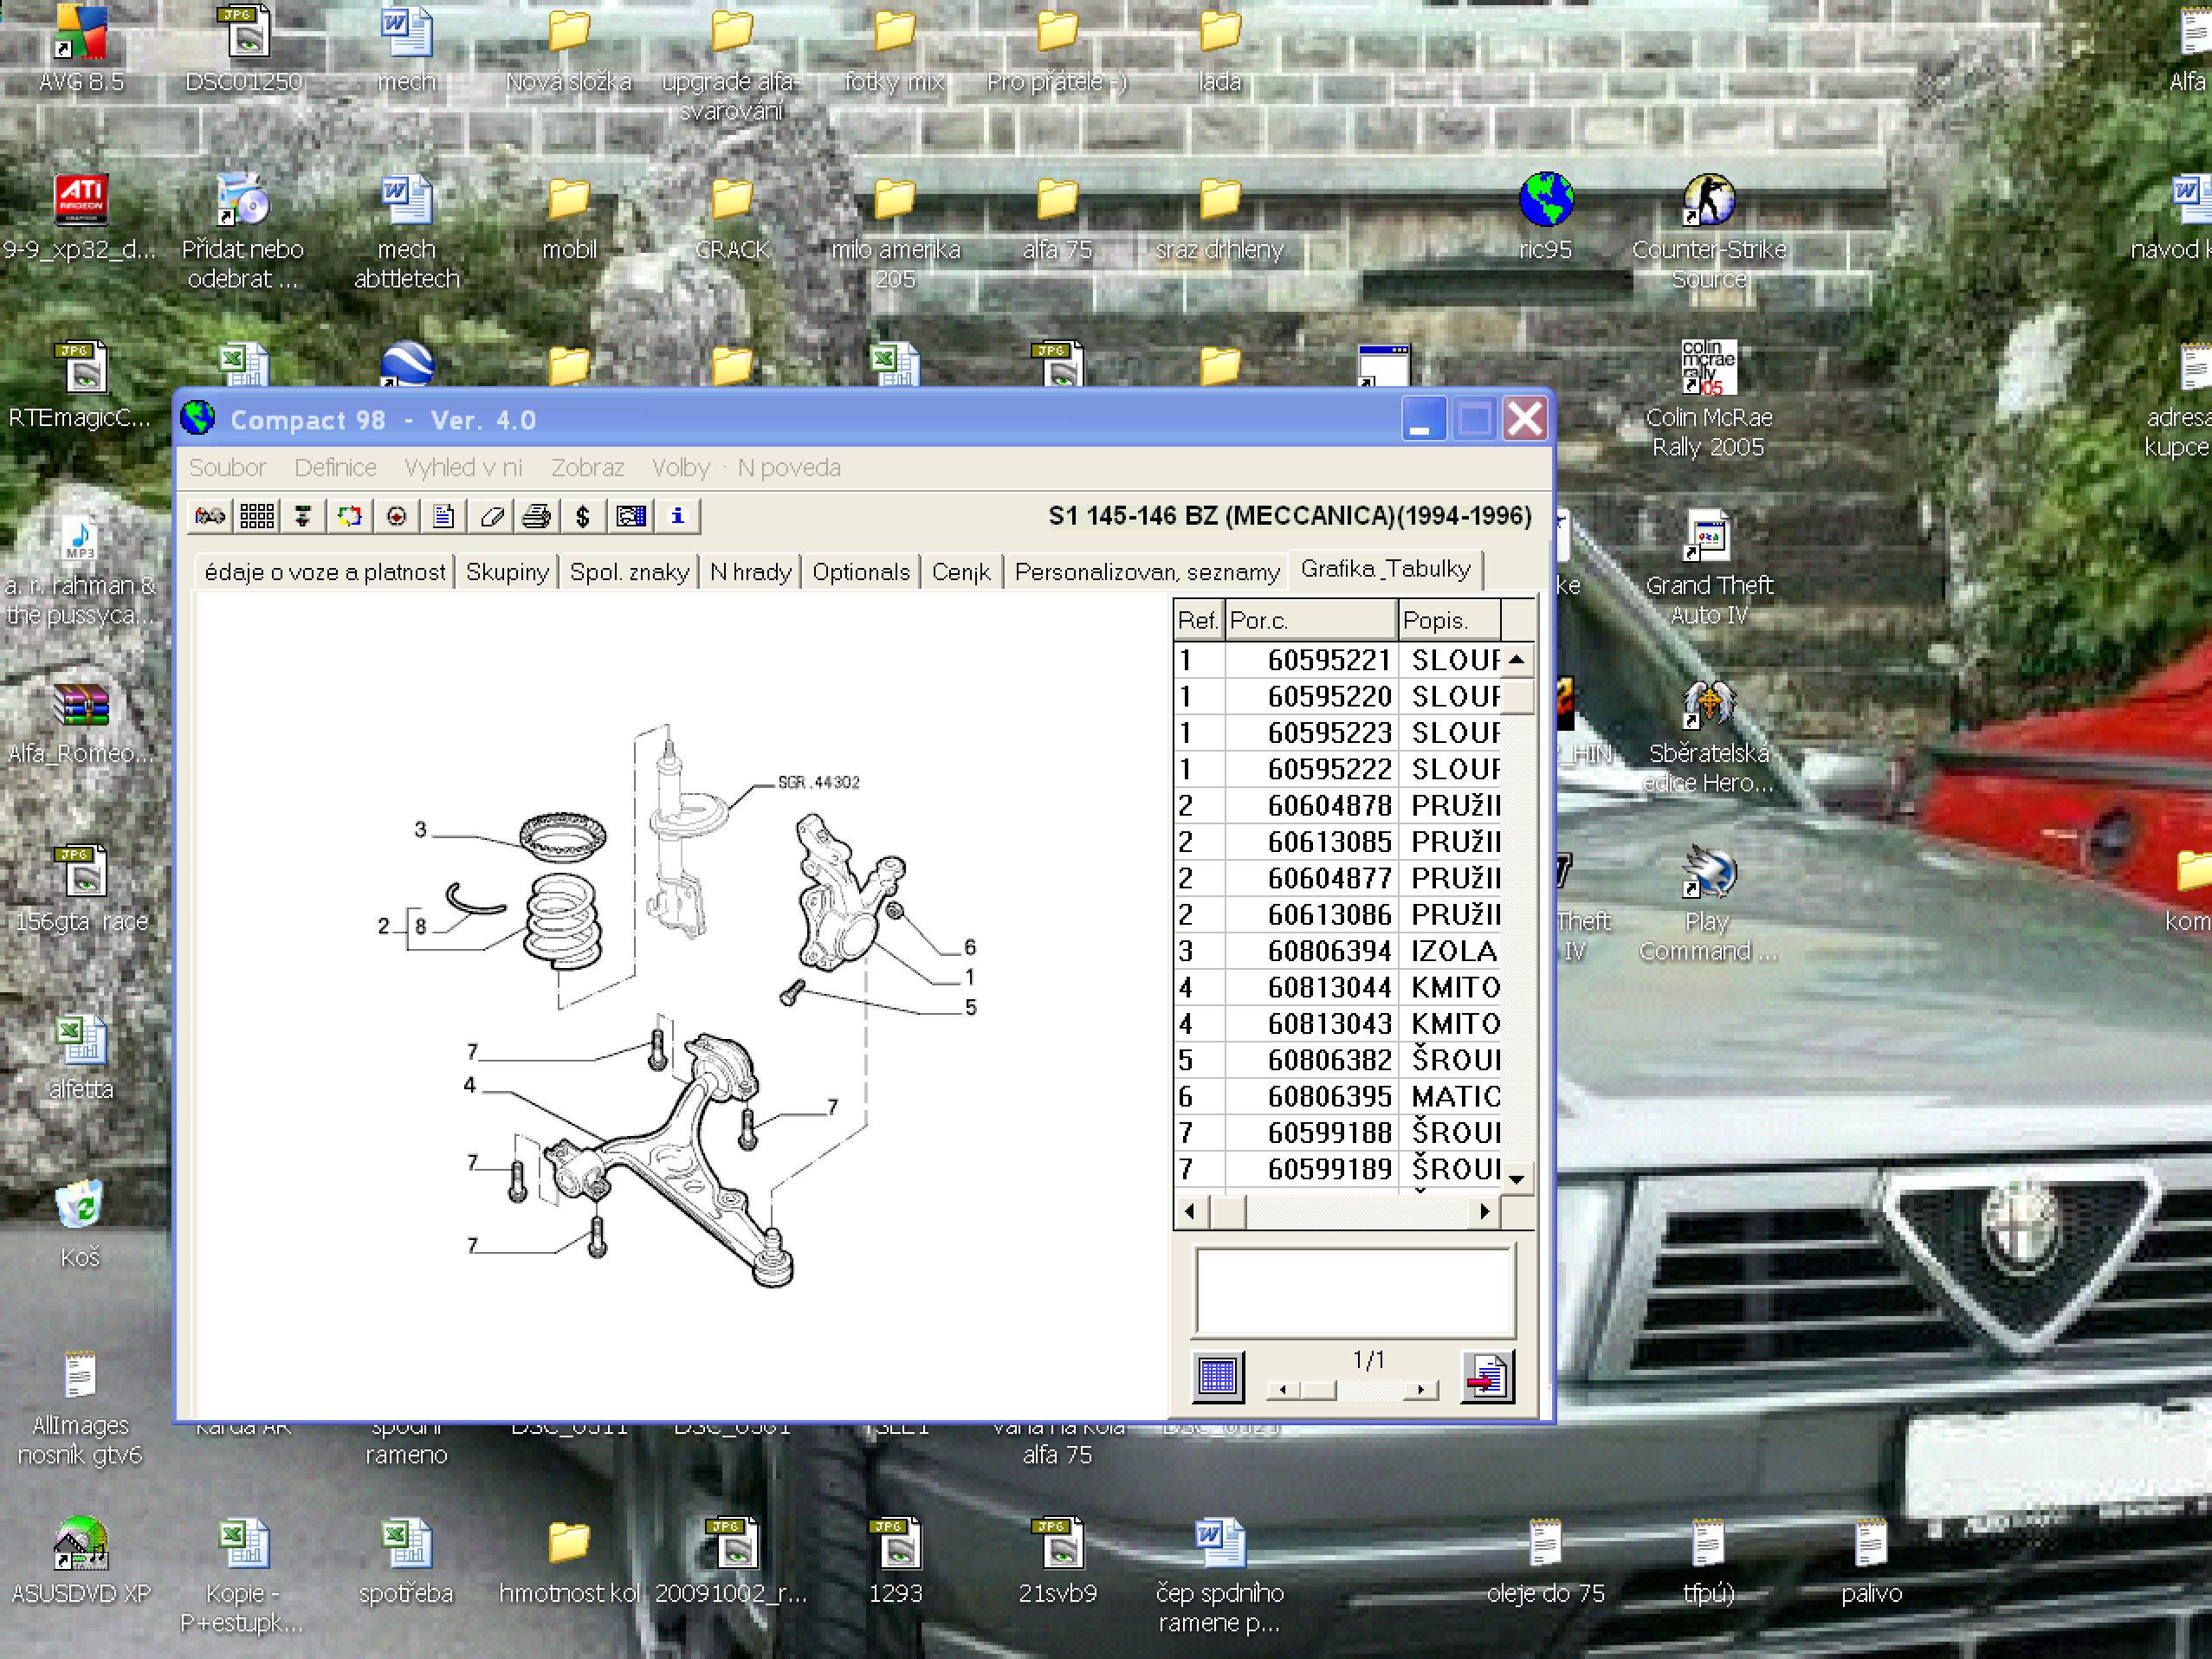Screen dimensions: 2212x1659
Task: Click the document page toolbar icon
Action: coord(444,516)
